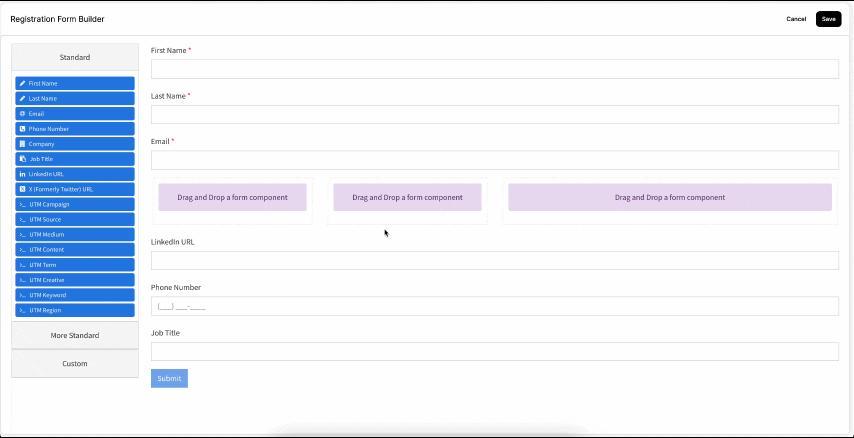The image size is (854, 438).
Task: Focus the First Name text field
Action: pyautogui.click(x=494, y=69)
